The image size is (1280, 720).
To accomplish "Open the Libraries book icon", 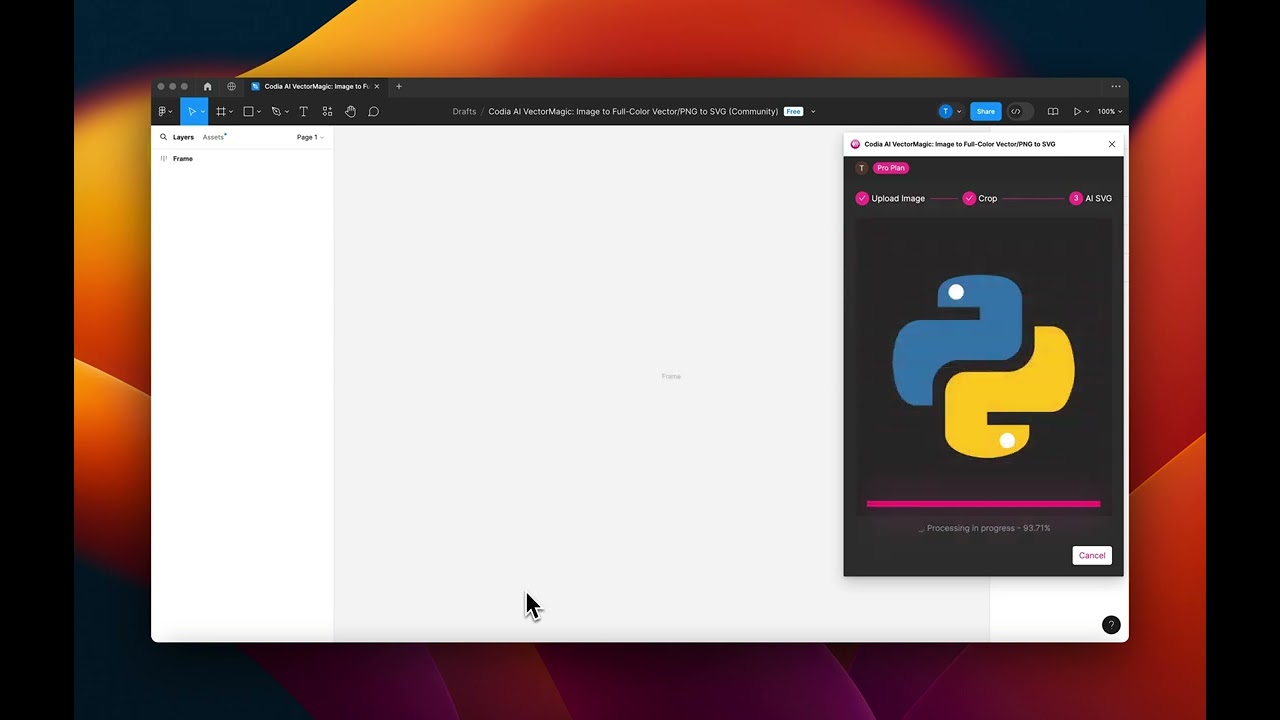I will 1053,111.
